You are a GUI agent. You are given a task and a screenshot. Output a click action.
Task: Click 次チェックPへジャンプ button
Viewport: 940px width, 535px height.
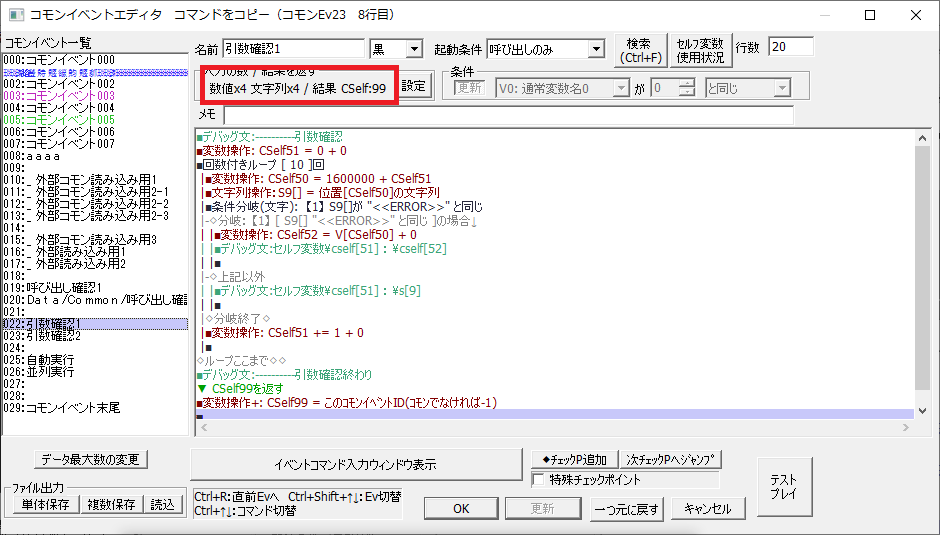click(670, 460)
